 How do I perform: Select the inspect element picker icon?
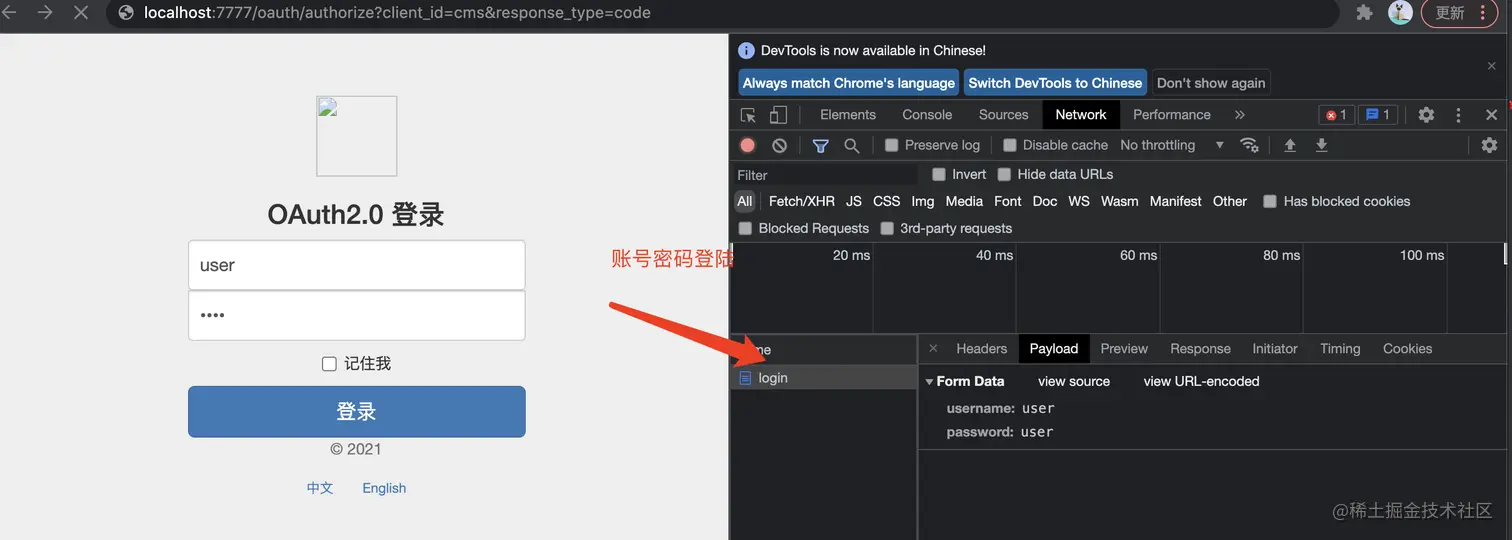pyautogui.click(x=748, y=115)
